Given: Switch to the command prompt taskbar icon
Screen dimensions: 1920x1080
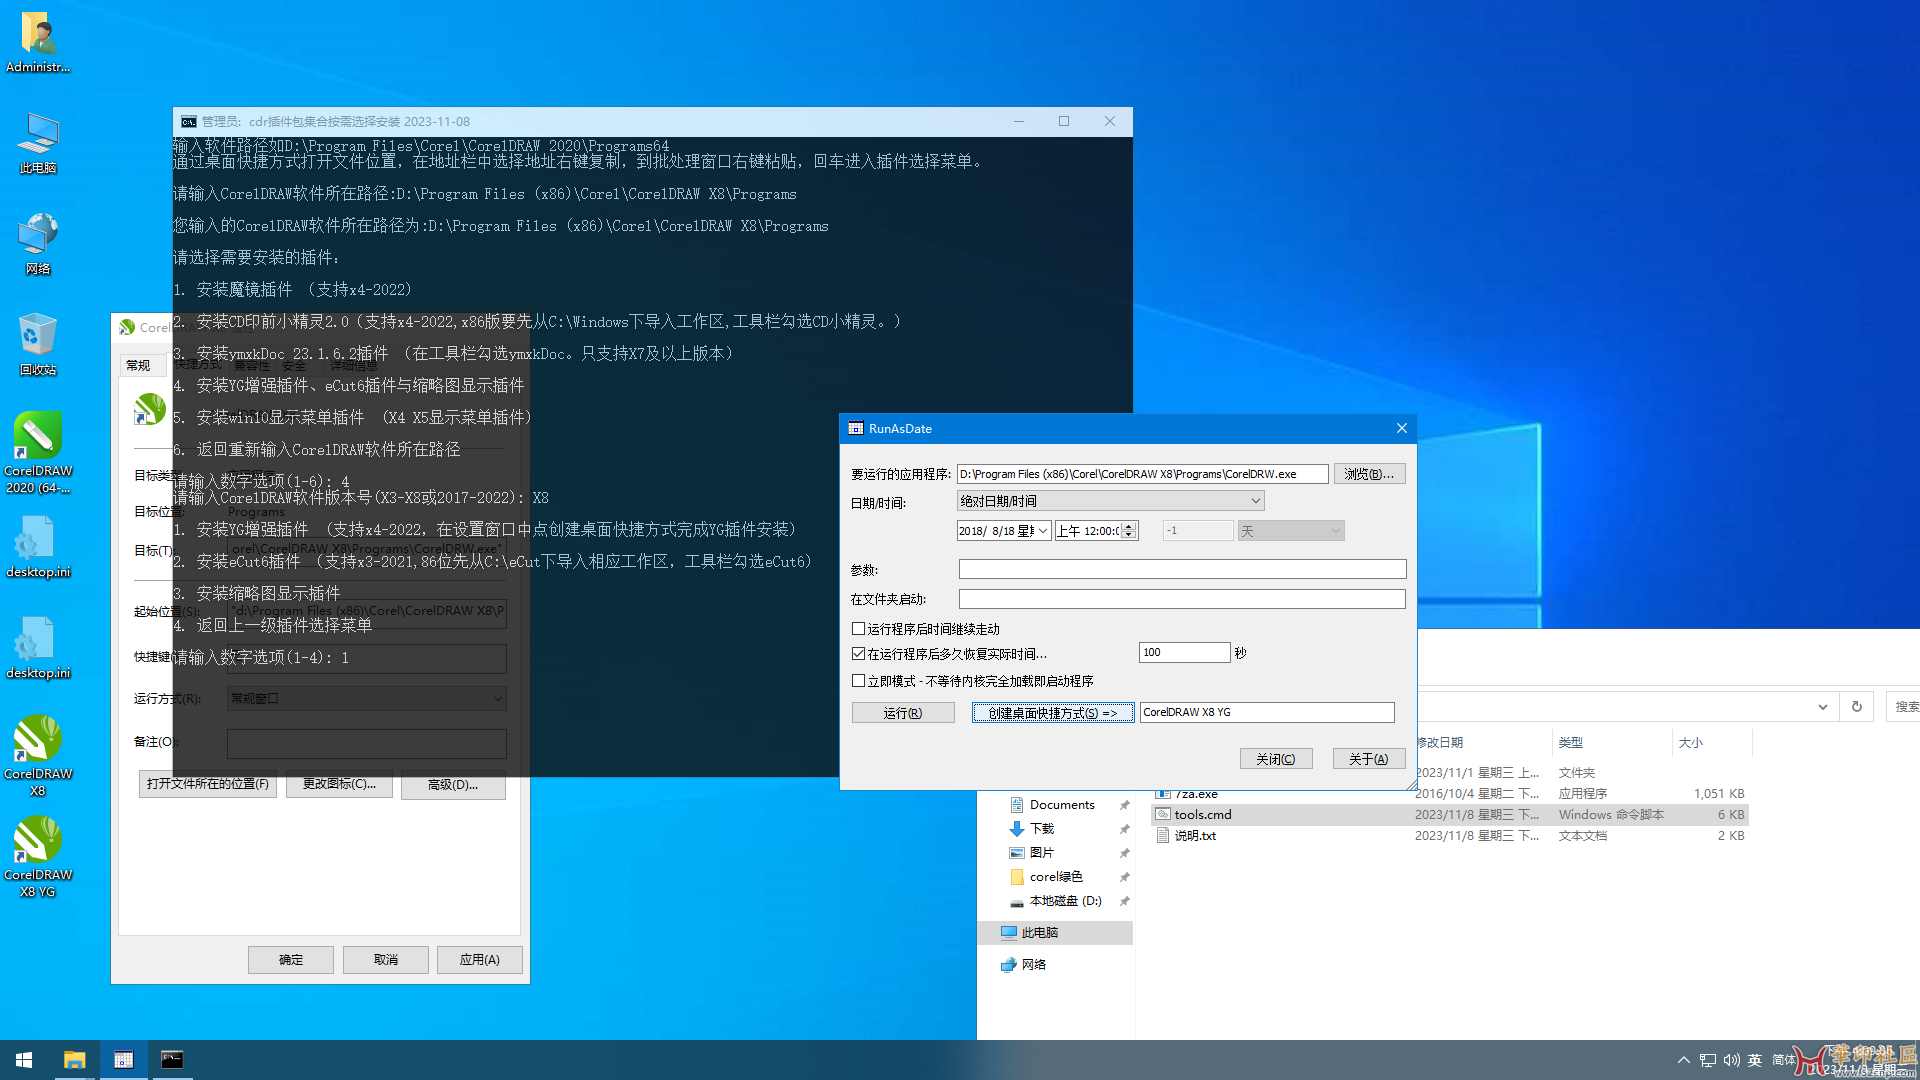Looking at the screenshot, I should pos(172,1060).
